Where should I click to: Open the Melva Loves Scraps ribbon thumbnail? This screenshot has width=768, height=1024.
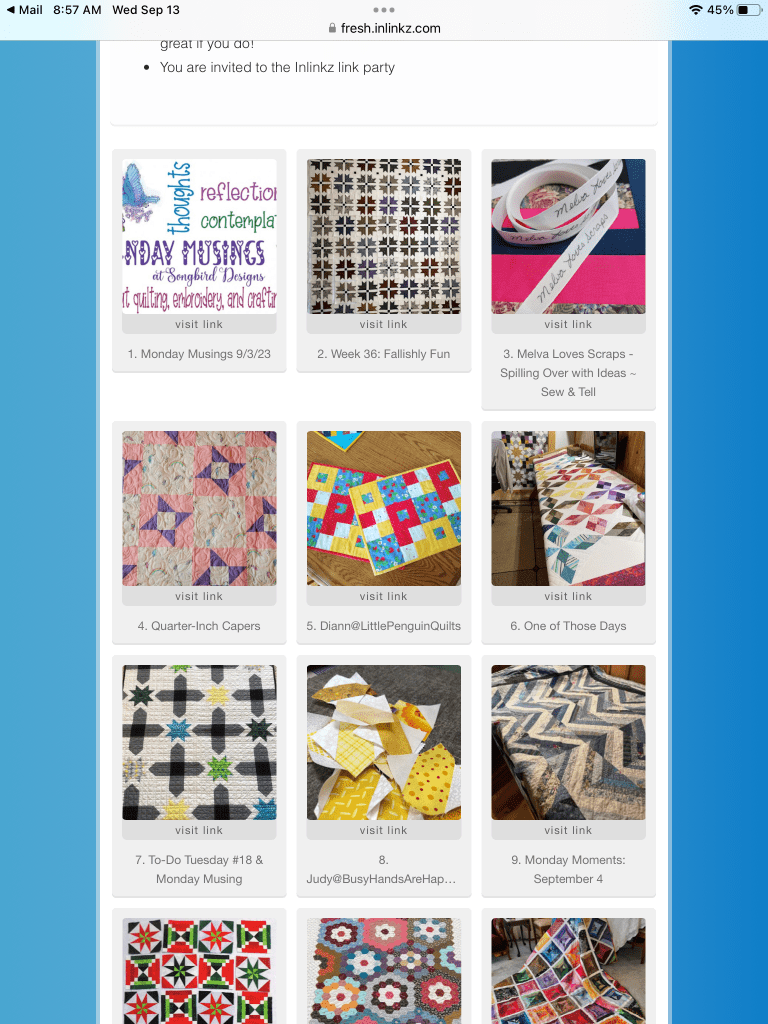pyautogui.click(x=568, y=236)
